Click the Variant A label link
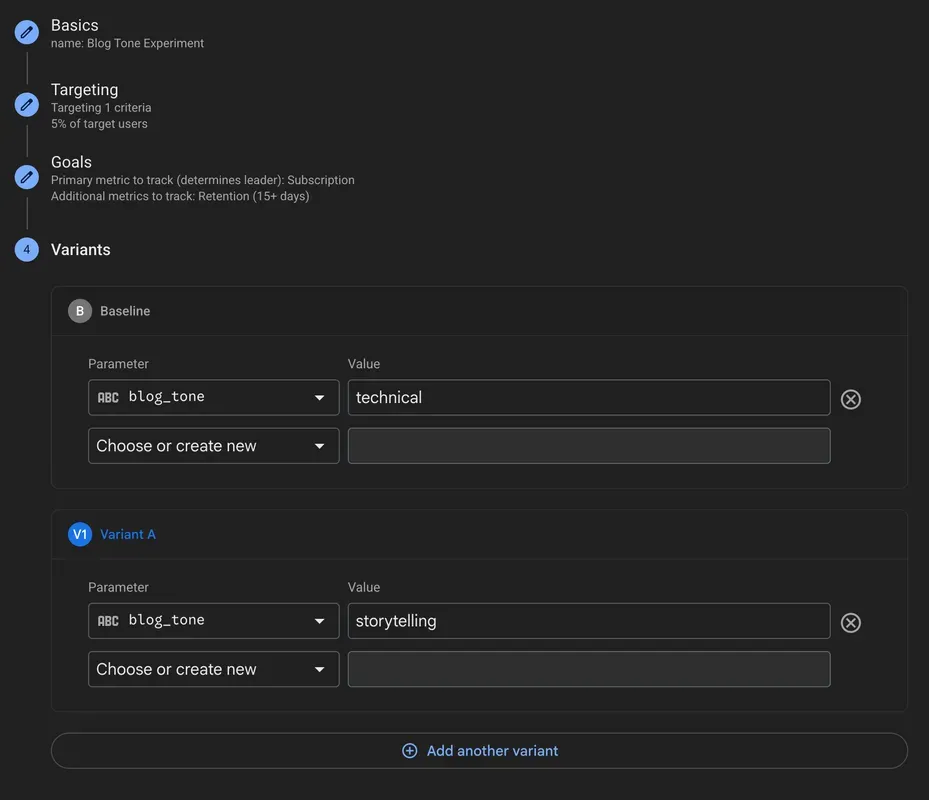Image resolution: width=929 pixels, height=800 pixels. point(129,533)
